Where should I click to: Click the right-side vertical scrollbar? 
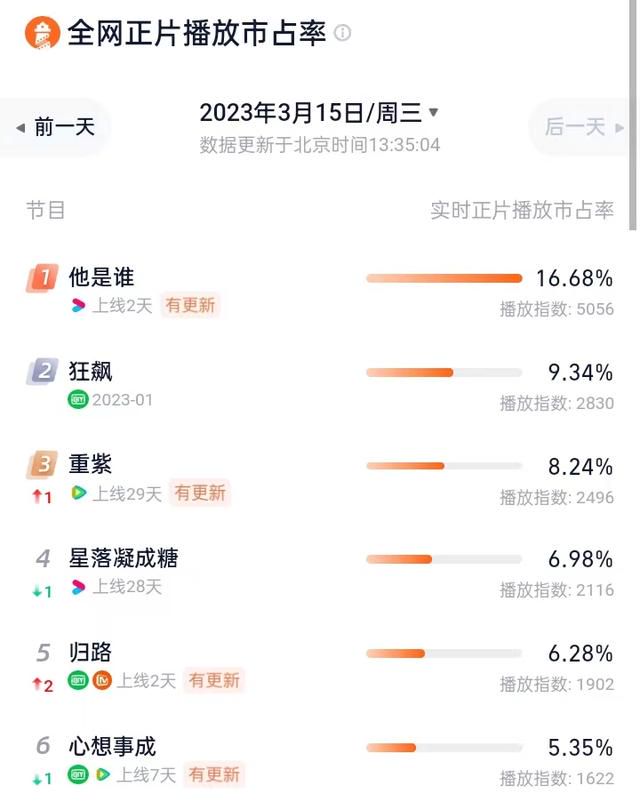point(633,115)
